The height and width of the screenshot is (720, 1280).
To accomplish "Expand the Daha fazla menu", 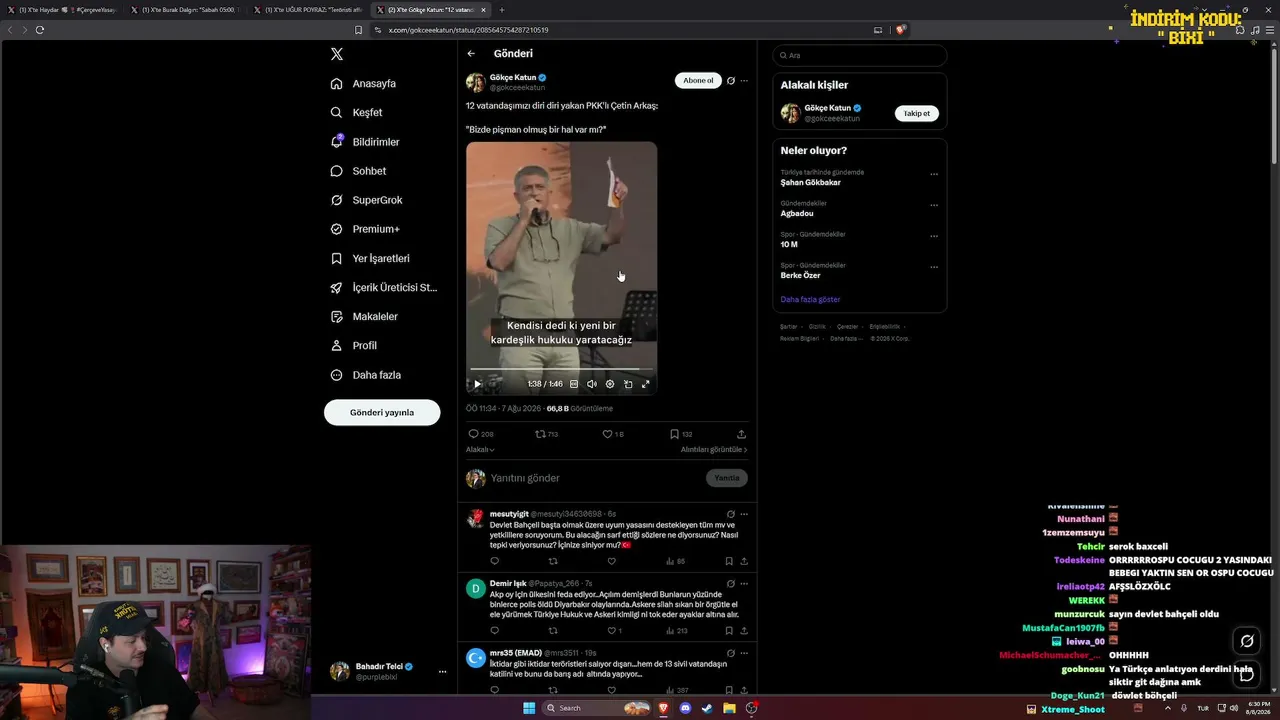I will 366,375.
